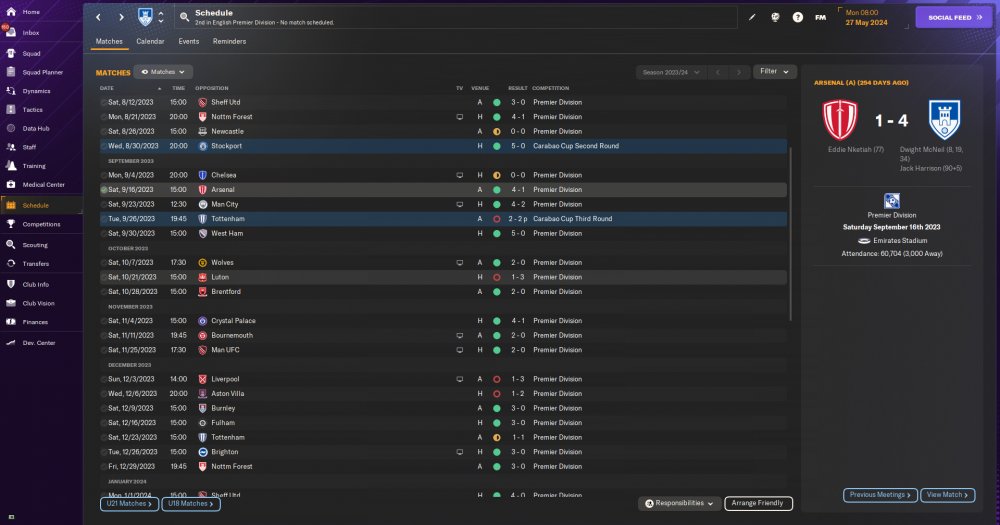
Task: Select the West Ham row radio
Action: pos(104,233)
